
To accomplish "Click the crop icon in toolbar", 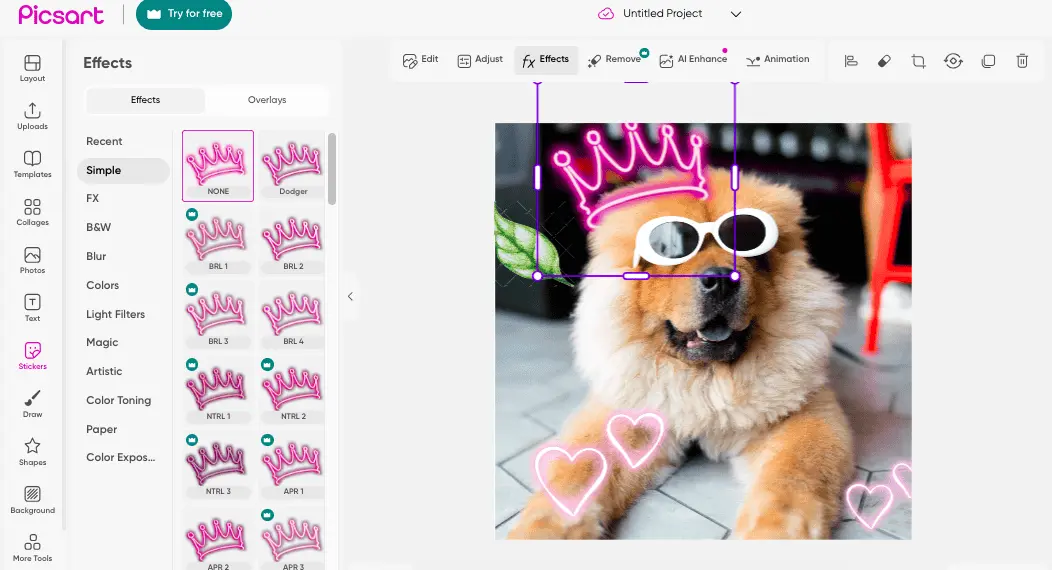I will [x=918, y=61].
